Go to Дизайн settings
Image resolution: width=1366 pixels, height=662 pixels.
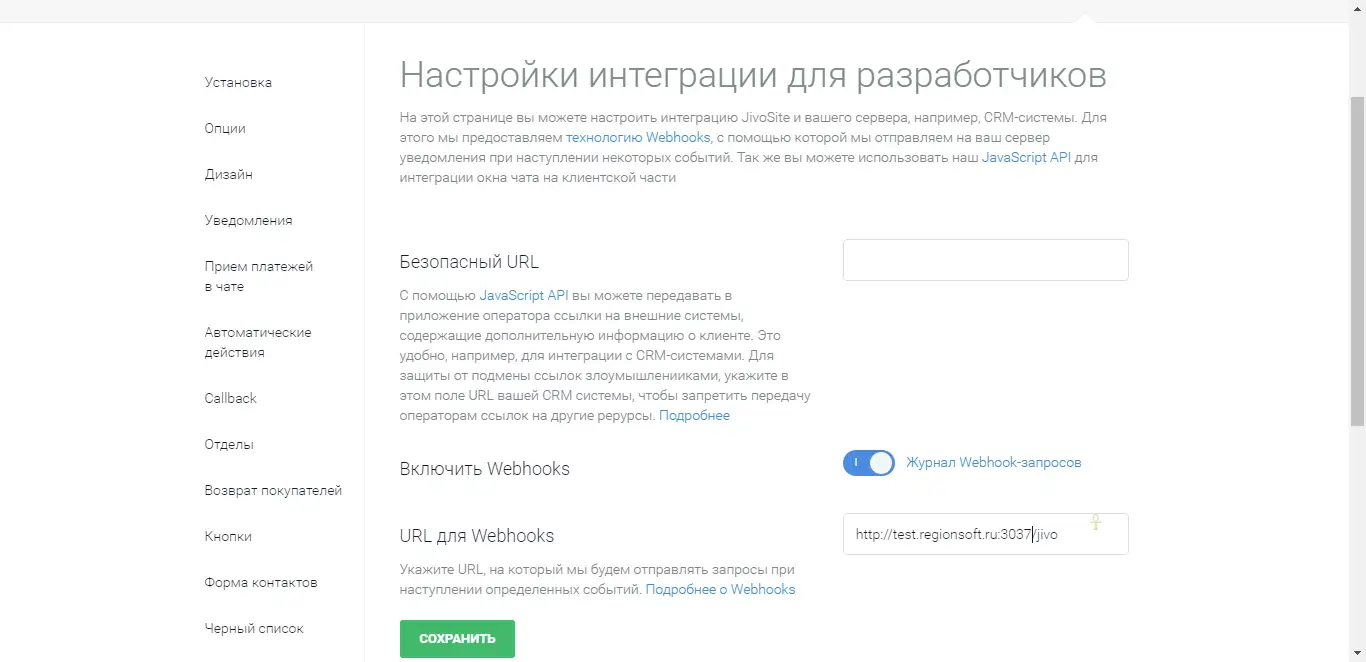click(228, 175)
